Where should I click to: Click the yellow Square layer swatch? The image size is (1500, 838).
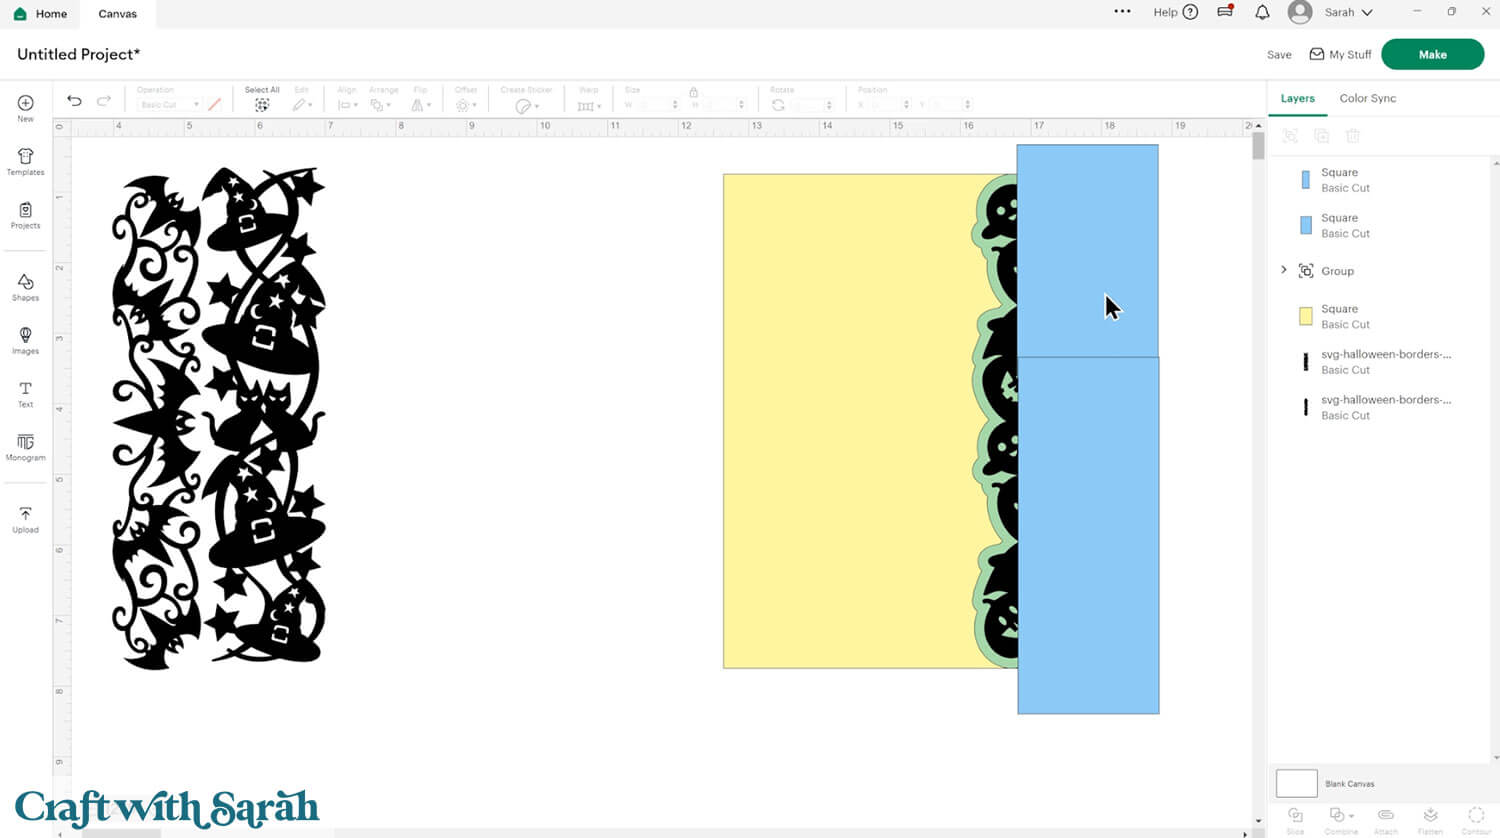(x=1305, y=316)
